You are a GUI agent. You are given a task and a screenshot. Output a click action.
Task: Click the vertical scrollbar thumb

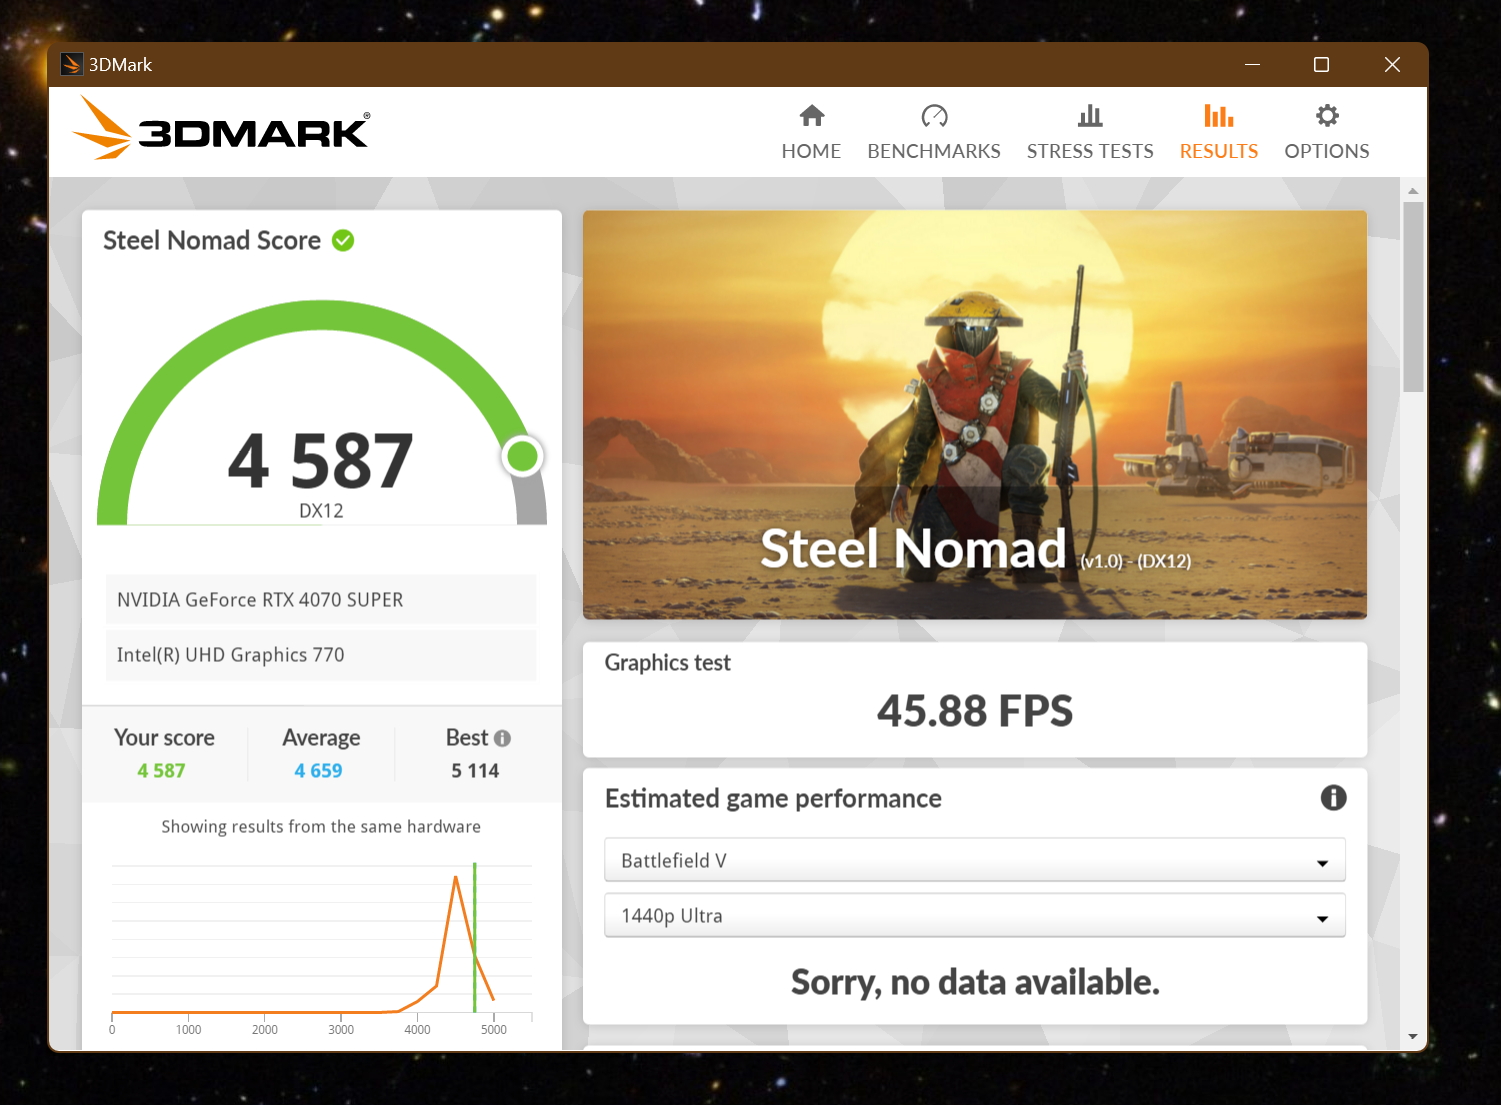click(x=1413, y=297)
